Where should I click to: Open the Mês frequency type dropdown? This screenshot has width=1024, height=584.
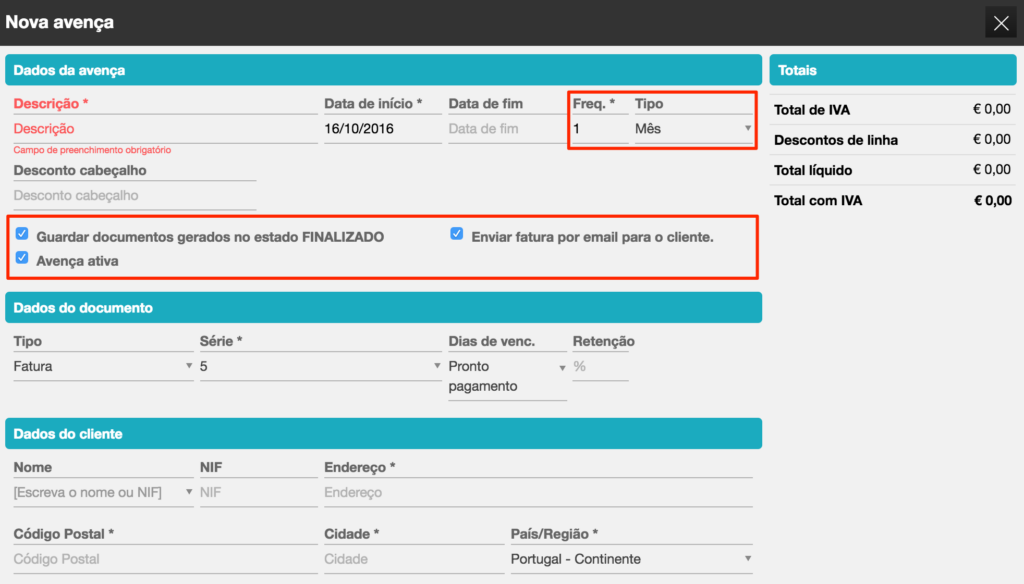(x=693, y=129)
